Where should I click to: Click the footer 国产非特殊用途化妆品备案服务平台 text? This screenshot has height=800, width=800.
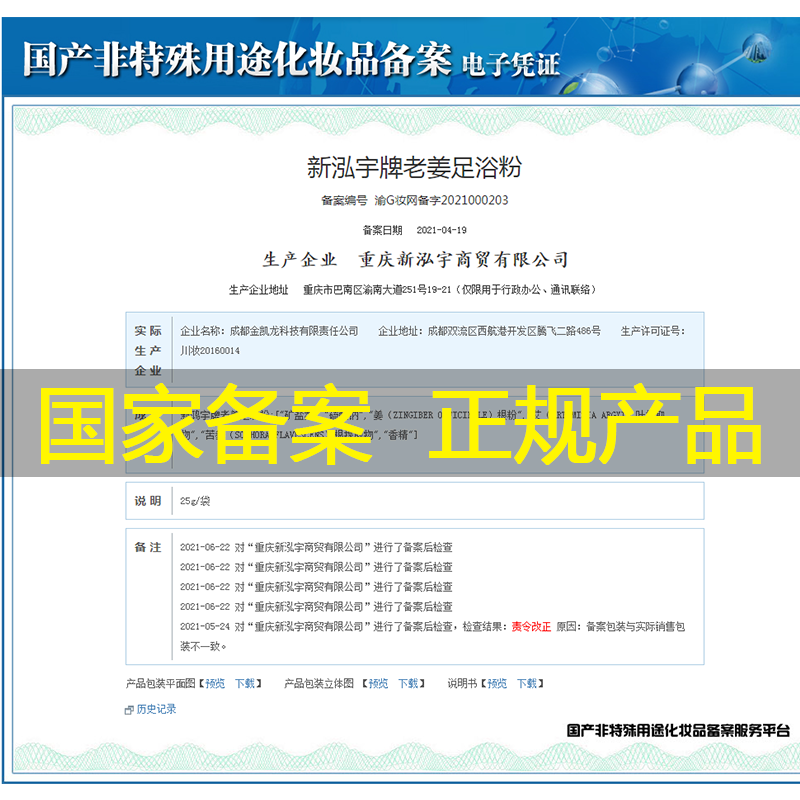click(x=678, y=731)
